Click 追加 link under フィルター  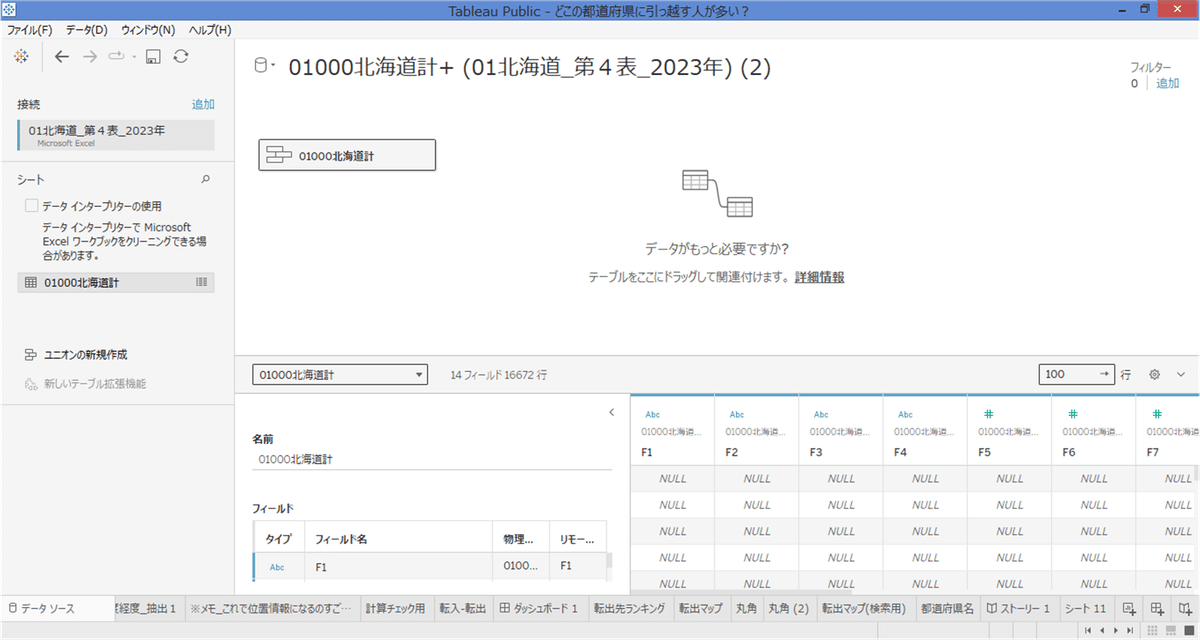[1168, 84]
